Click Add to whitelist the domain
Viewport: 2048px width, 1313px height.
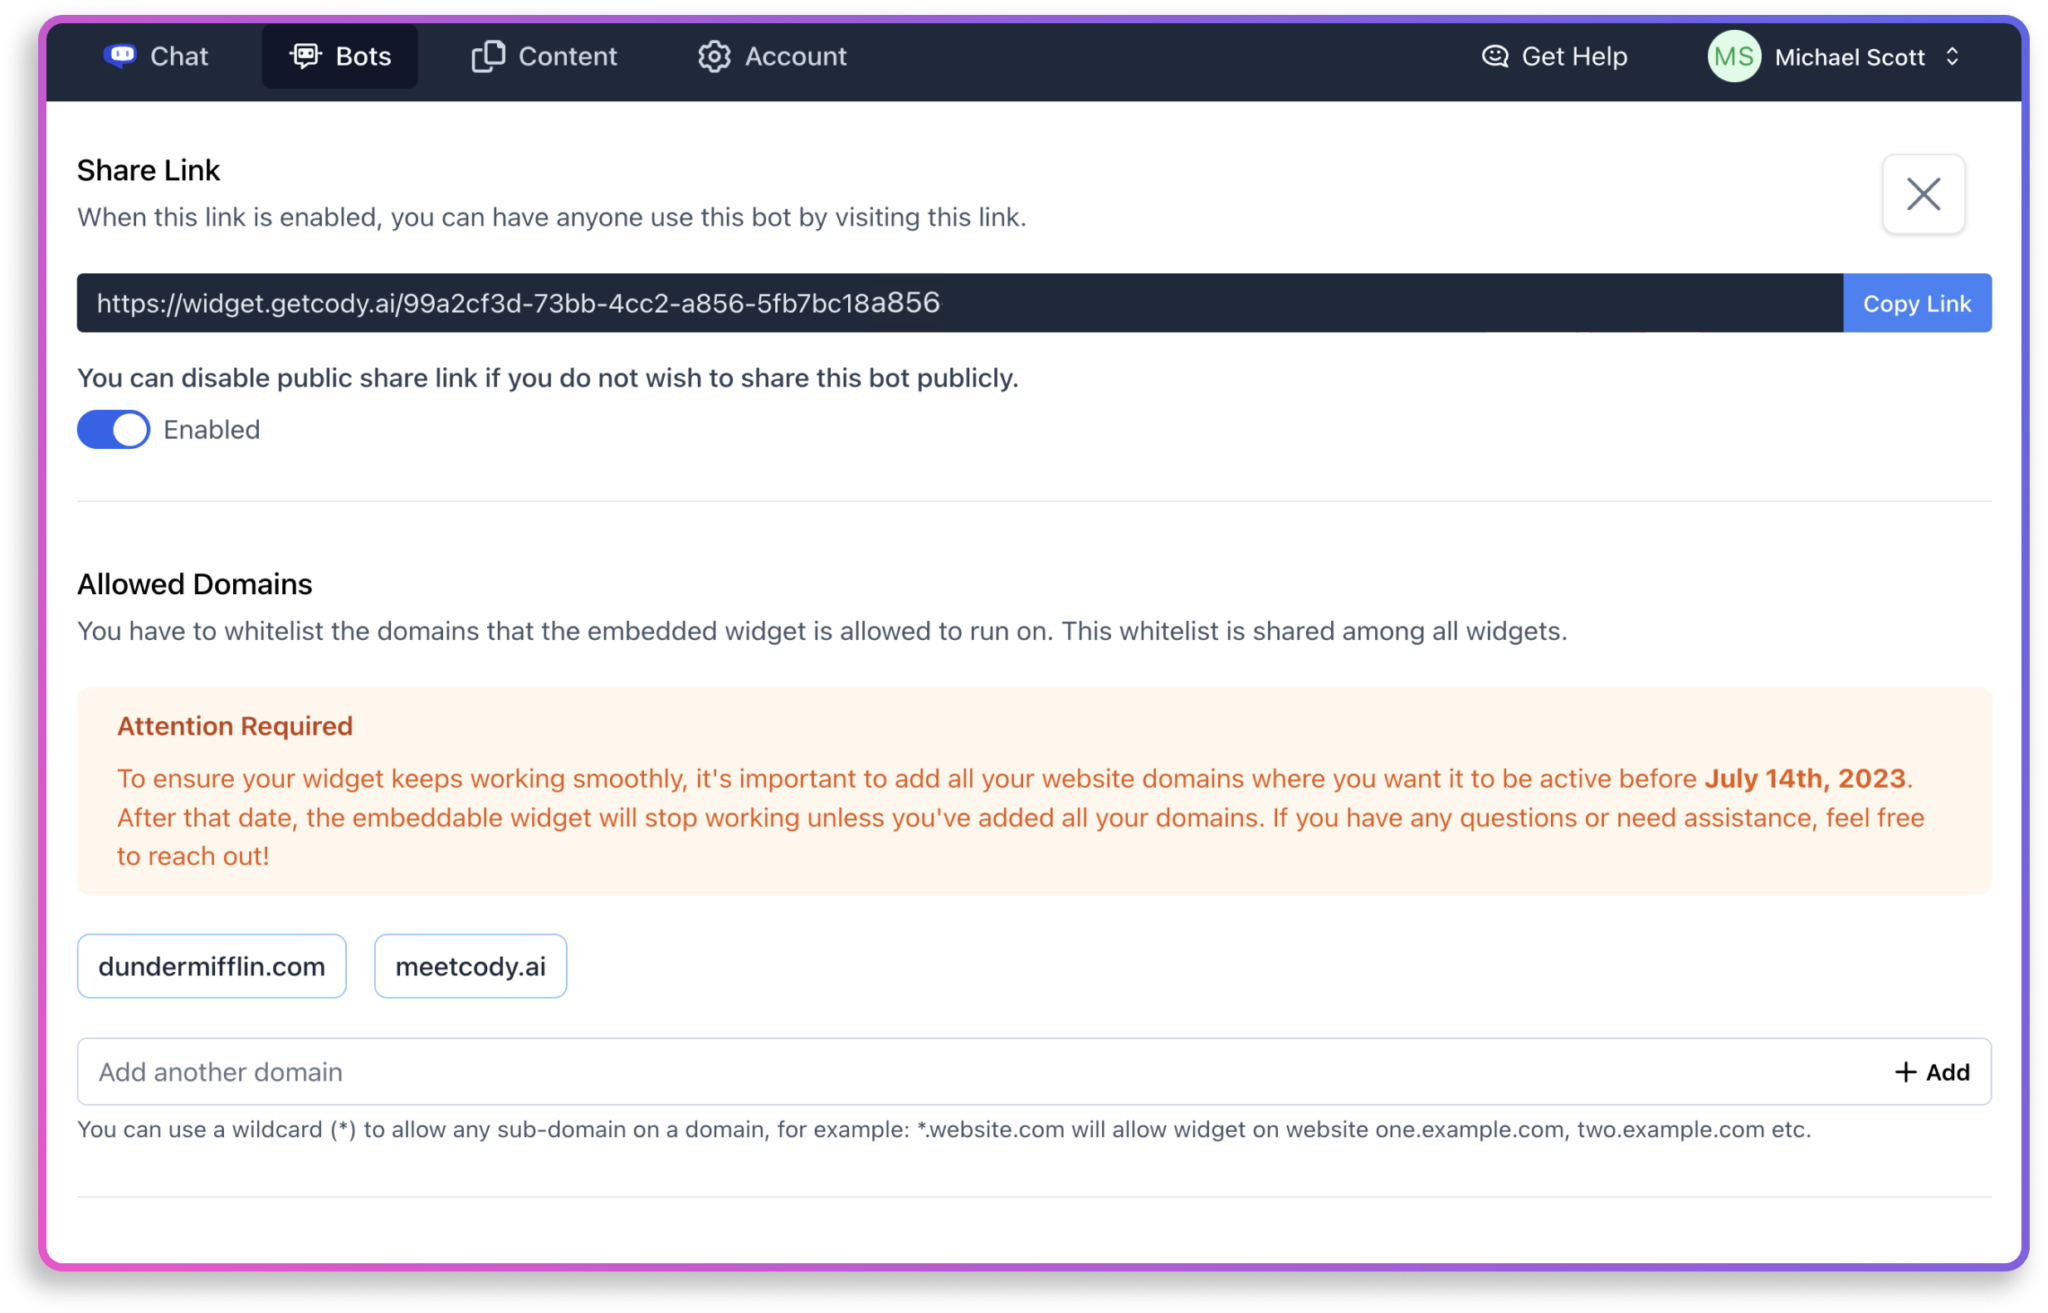(1946, 1072)
